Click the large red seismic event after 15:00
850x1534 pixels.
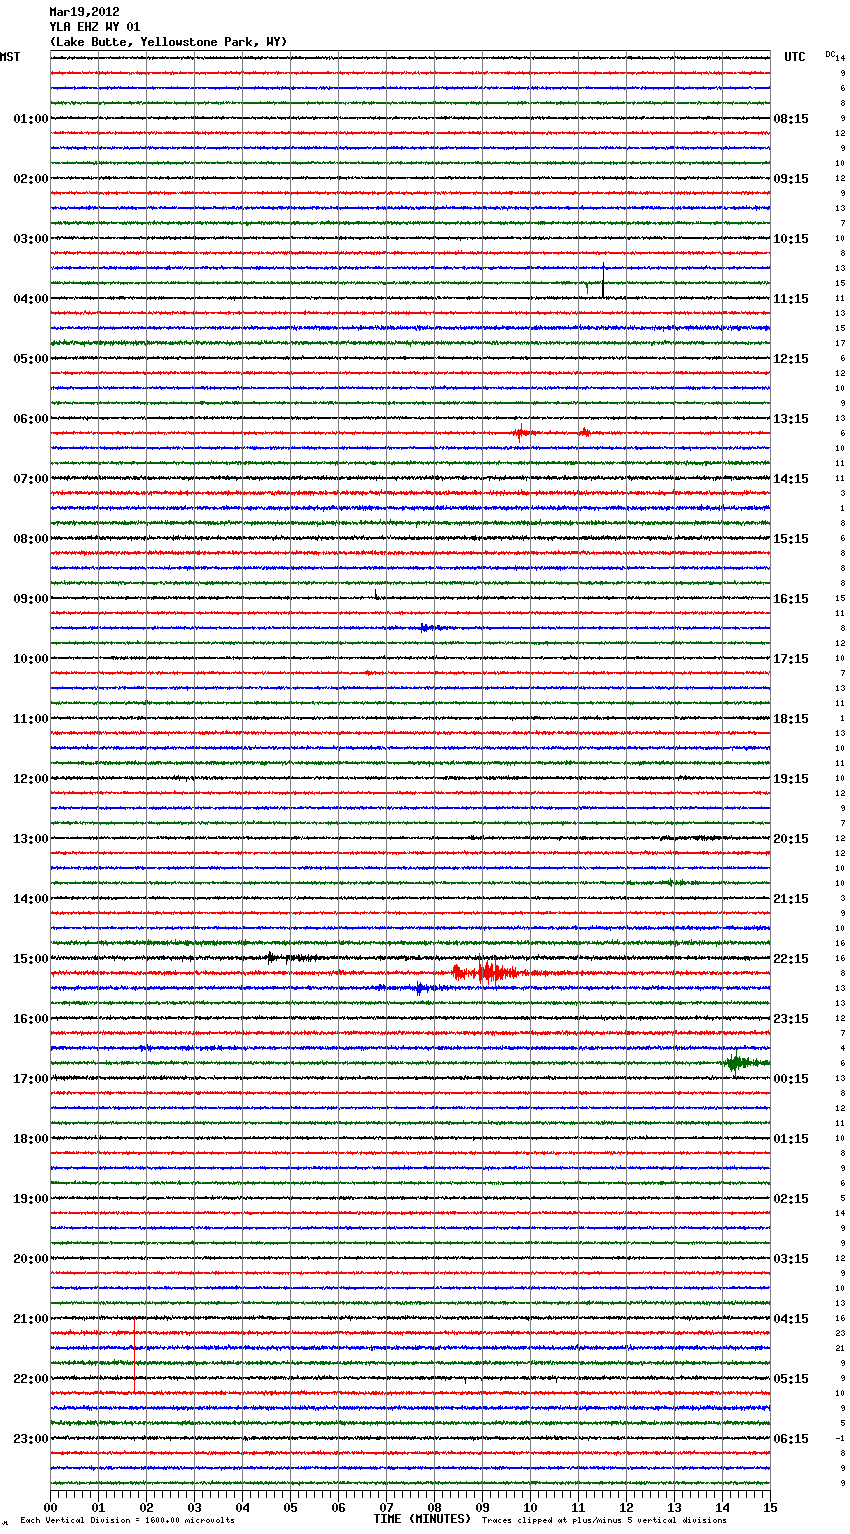(487, 972)
